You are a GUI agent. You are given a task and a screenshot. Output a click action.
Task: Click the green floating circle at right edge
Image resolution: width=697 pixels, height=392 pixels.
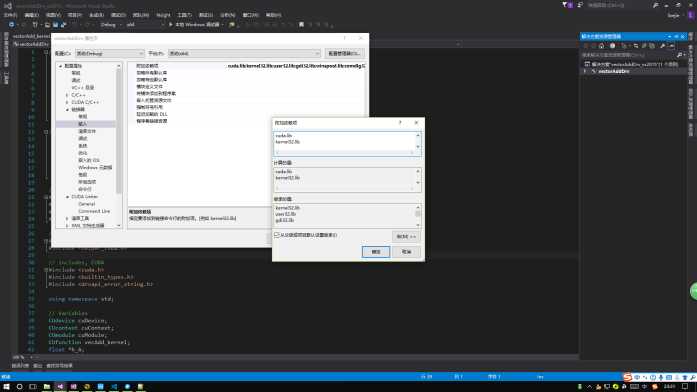point(693,292)
